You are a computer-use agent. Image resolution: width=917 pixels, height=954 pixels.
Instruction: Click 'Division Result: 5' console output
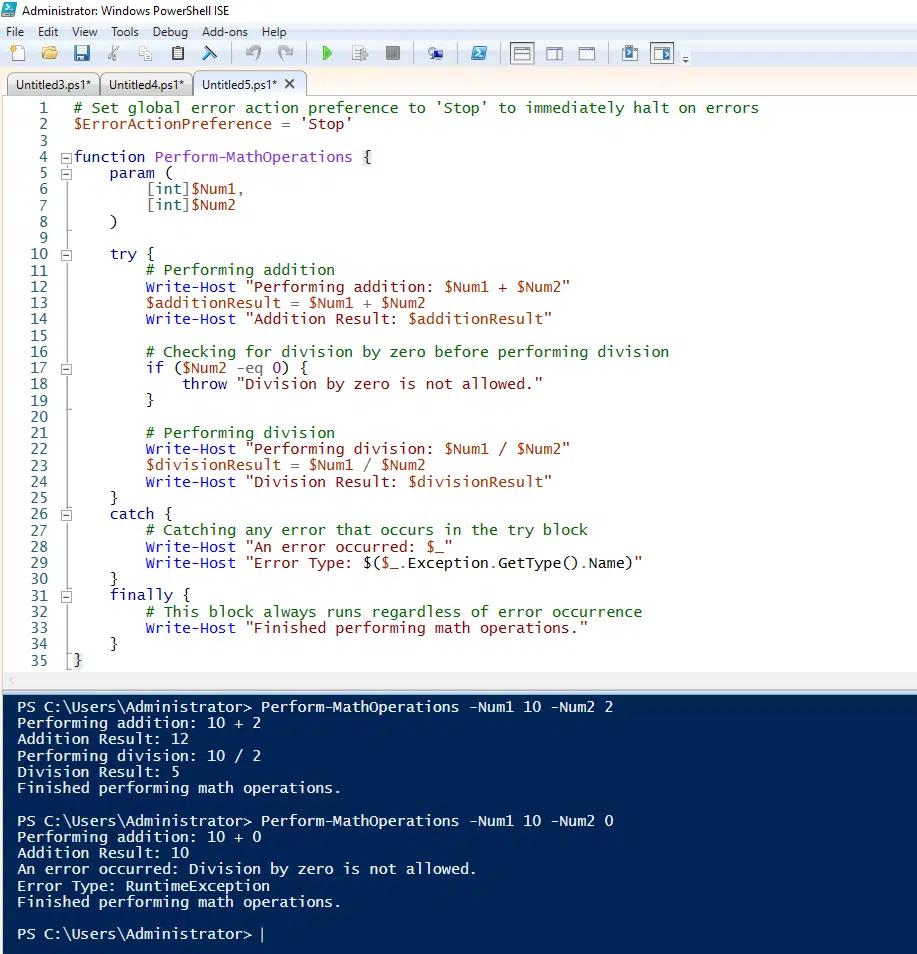point(99,772)
